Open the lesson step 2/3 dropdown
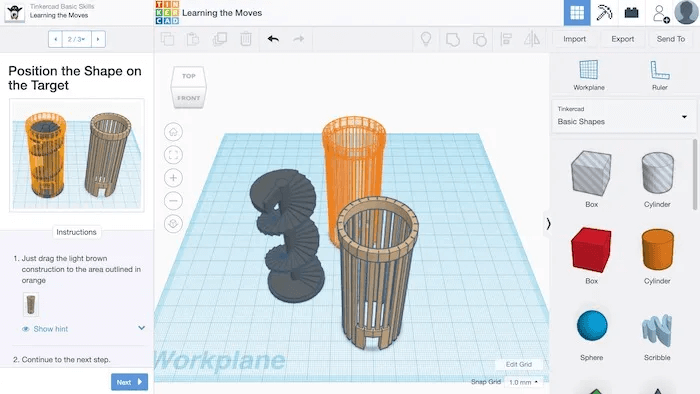 tap(77, 39)
